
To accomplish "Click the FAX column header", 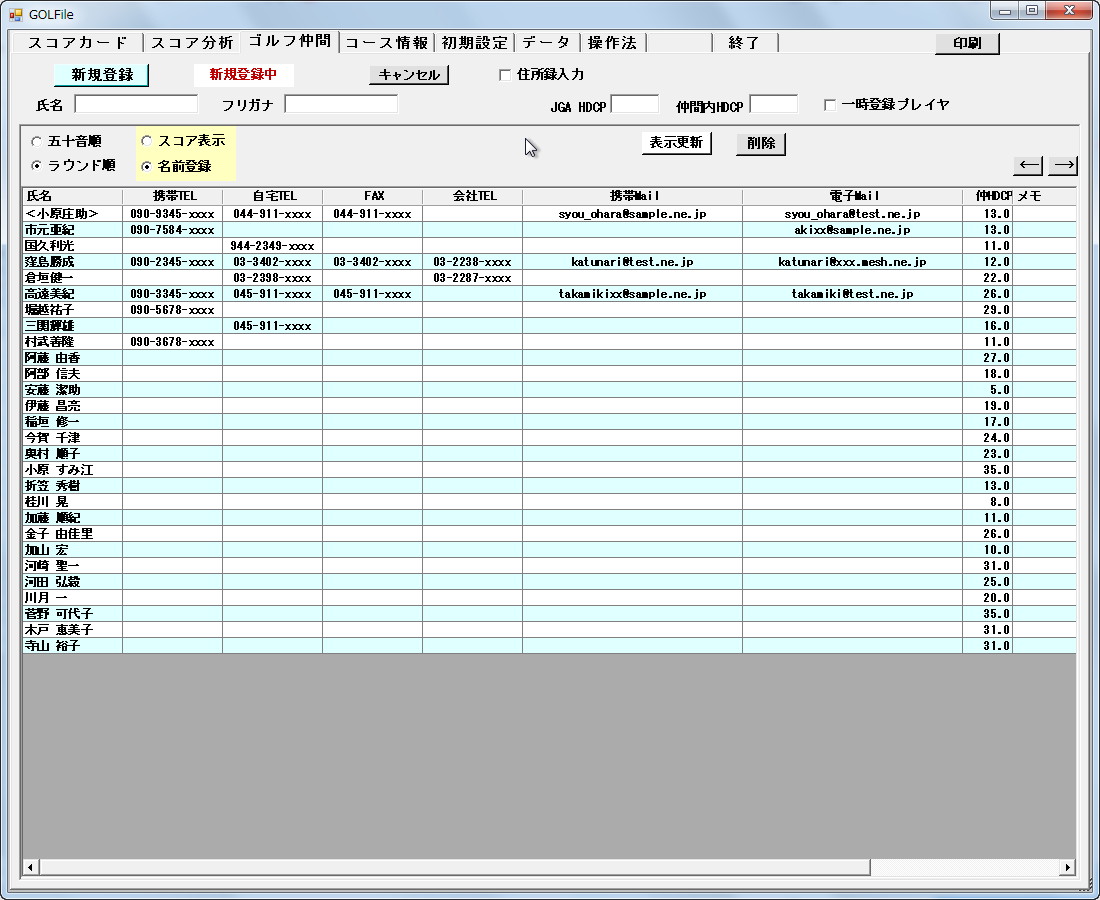I will pos(373,196).
